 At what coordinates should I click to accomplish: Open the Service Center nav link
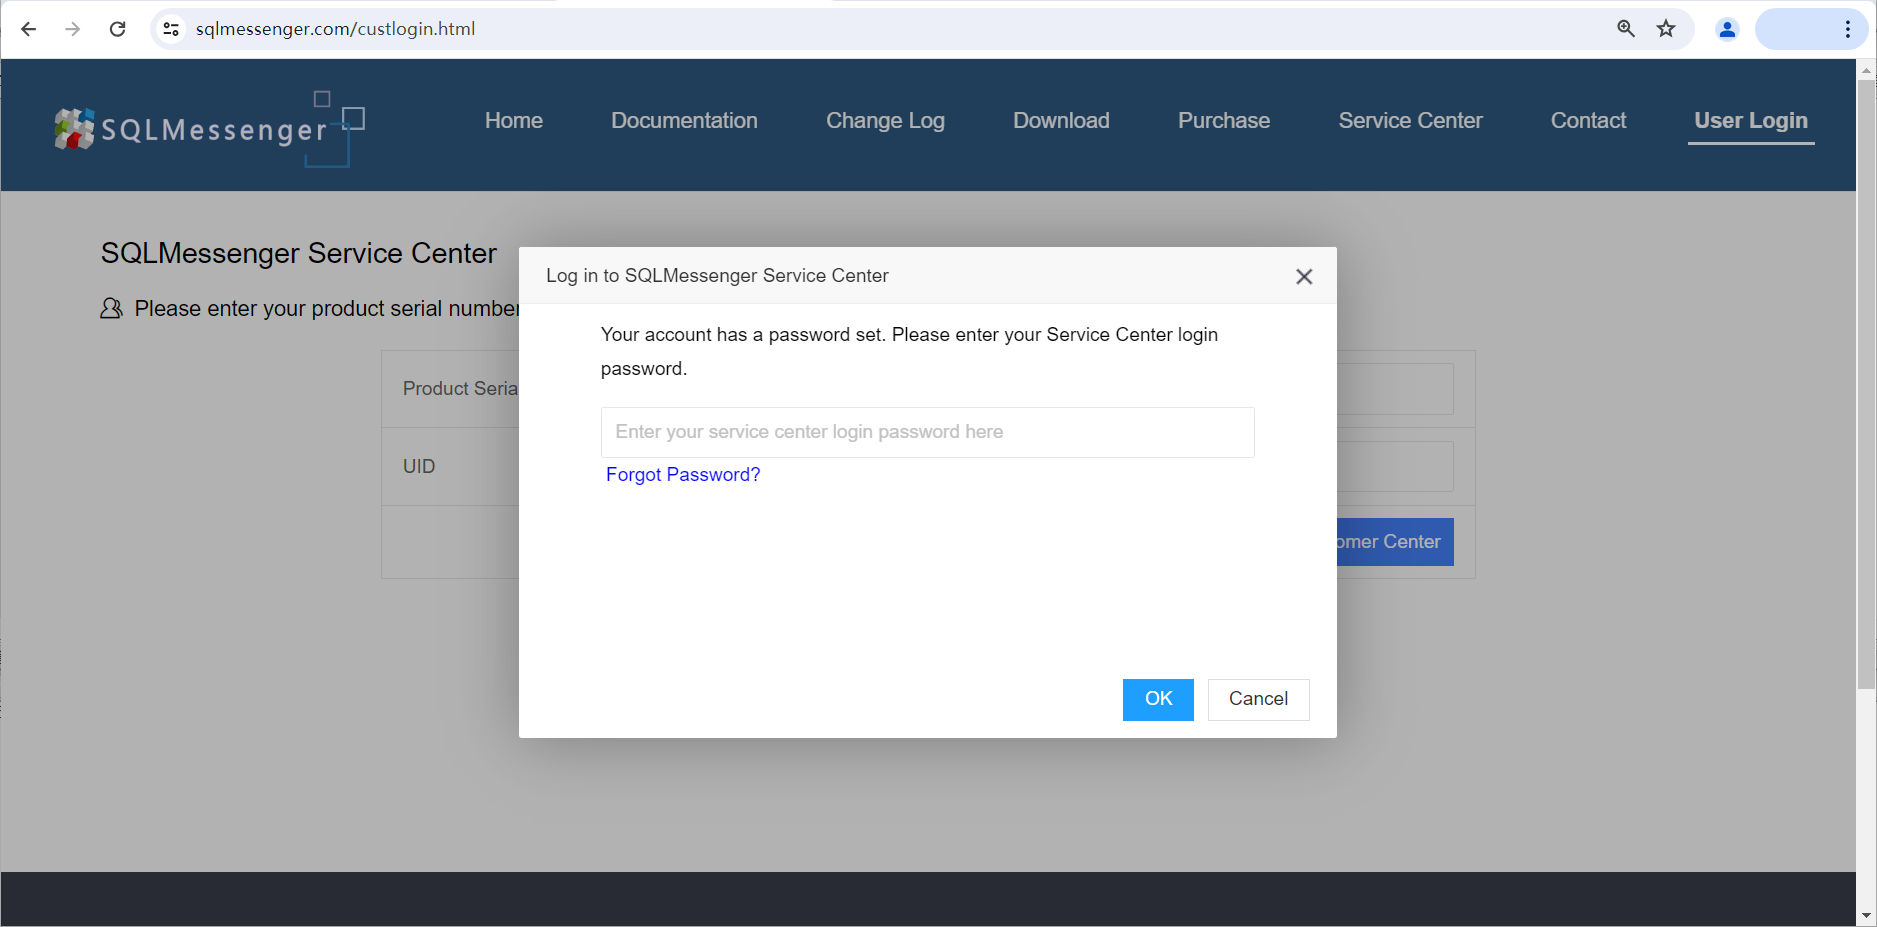pos(1410,121)
